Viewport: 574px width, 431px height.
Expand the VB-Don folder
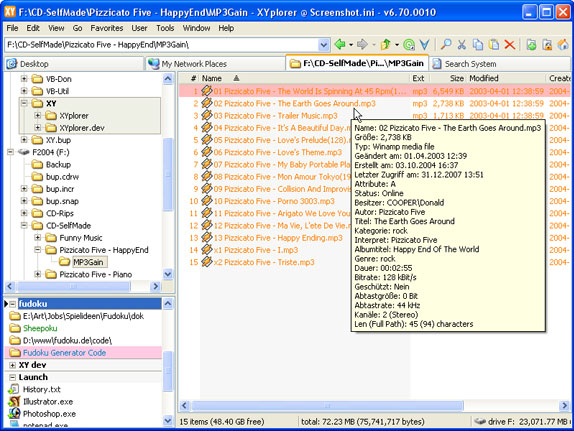pos(24,79)
